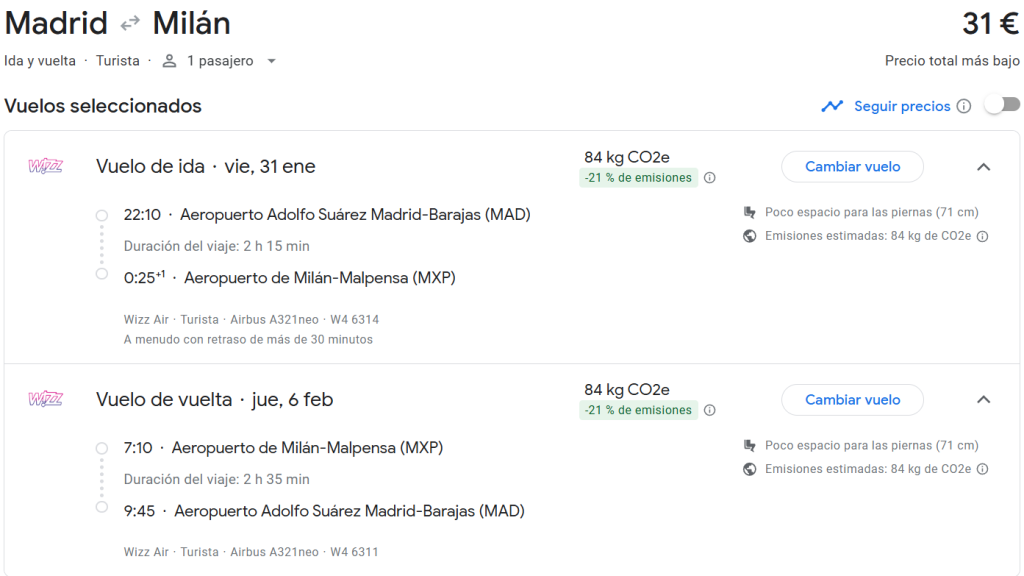Collapse the Vuelo de ida card details
The height and width of the screenshot is (576, 1024).
click(983, 168)
